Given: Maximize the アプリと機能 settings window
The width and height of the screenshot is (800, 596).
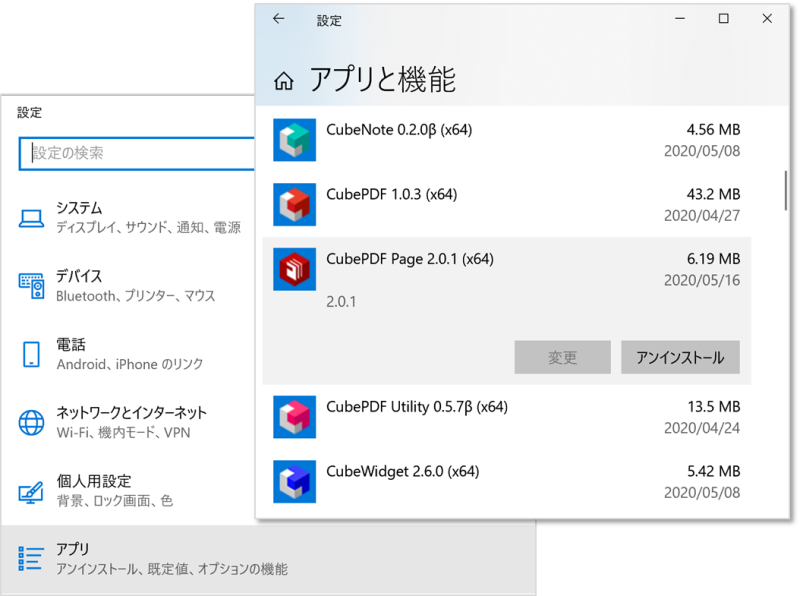Looking at the screenshot, I should [723, 19].
